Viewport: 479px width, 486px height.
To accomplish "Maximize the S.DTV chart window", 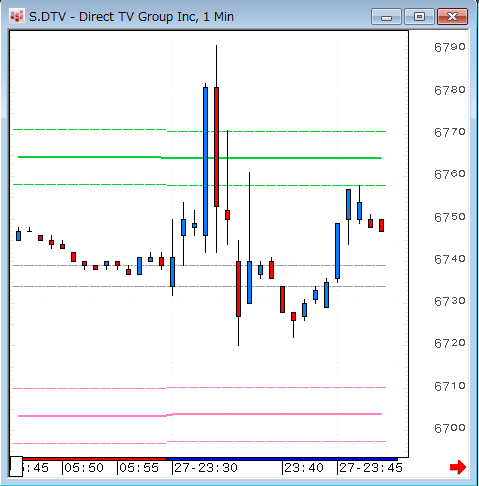I will [x=419, y=17].
